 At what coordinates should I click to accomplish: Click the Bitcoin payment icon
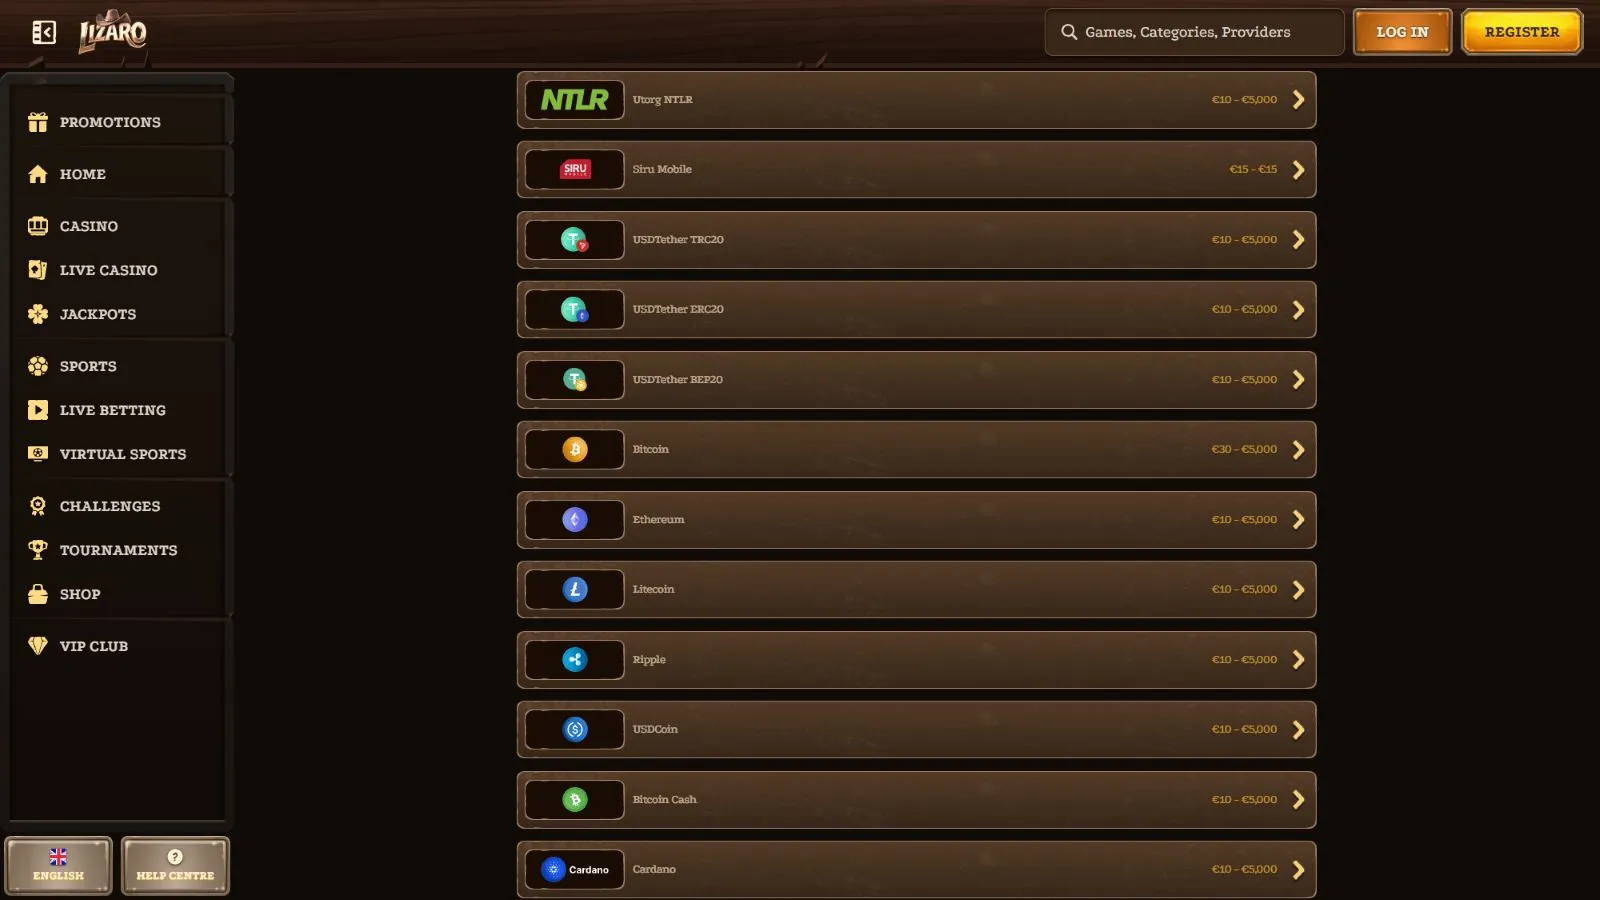pyautogui.click(x=574, y=450)
